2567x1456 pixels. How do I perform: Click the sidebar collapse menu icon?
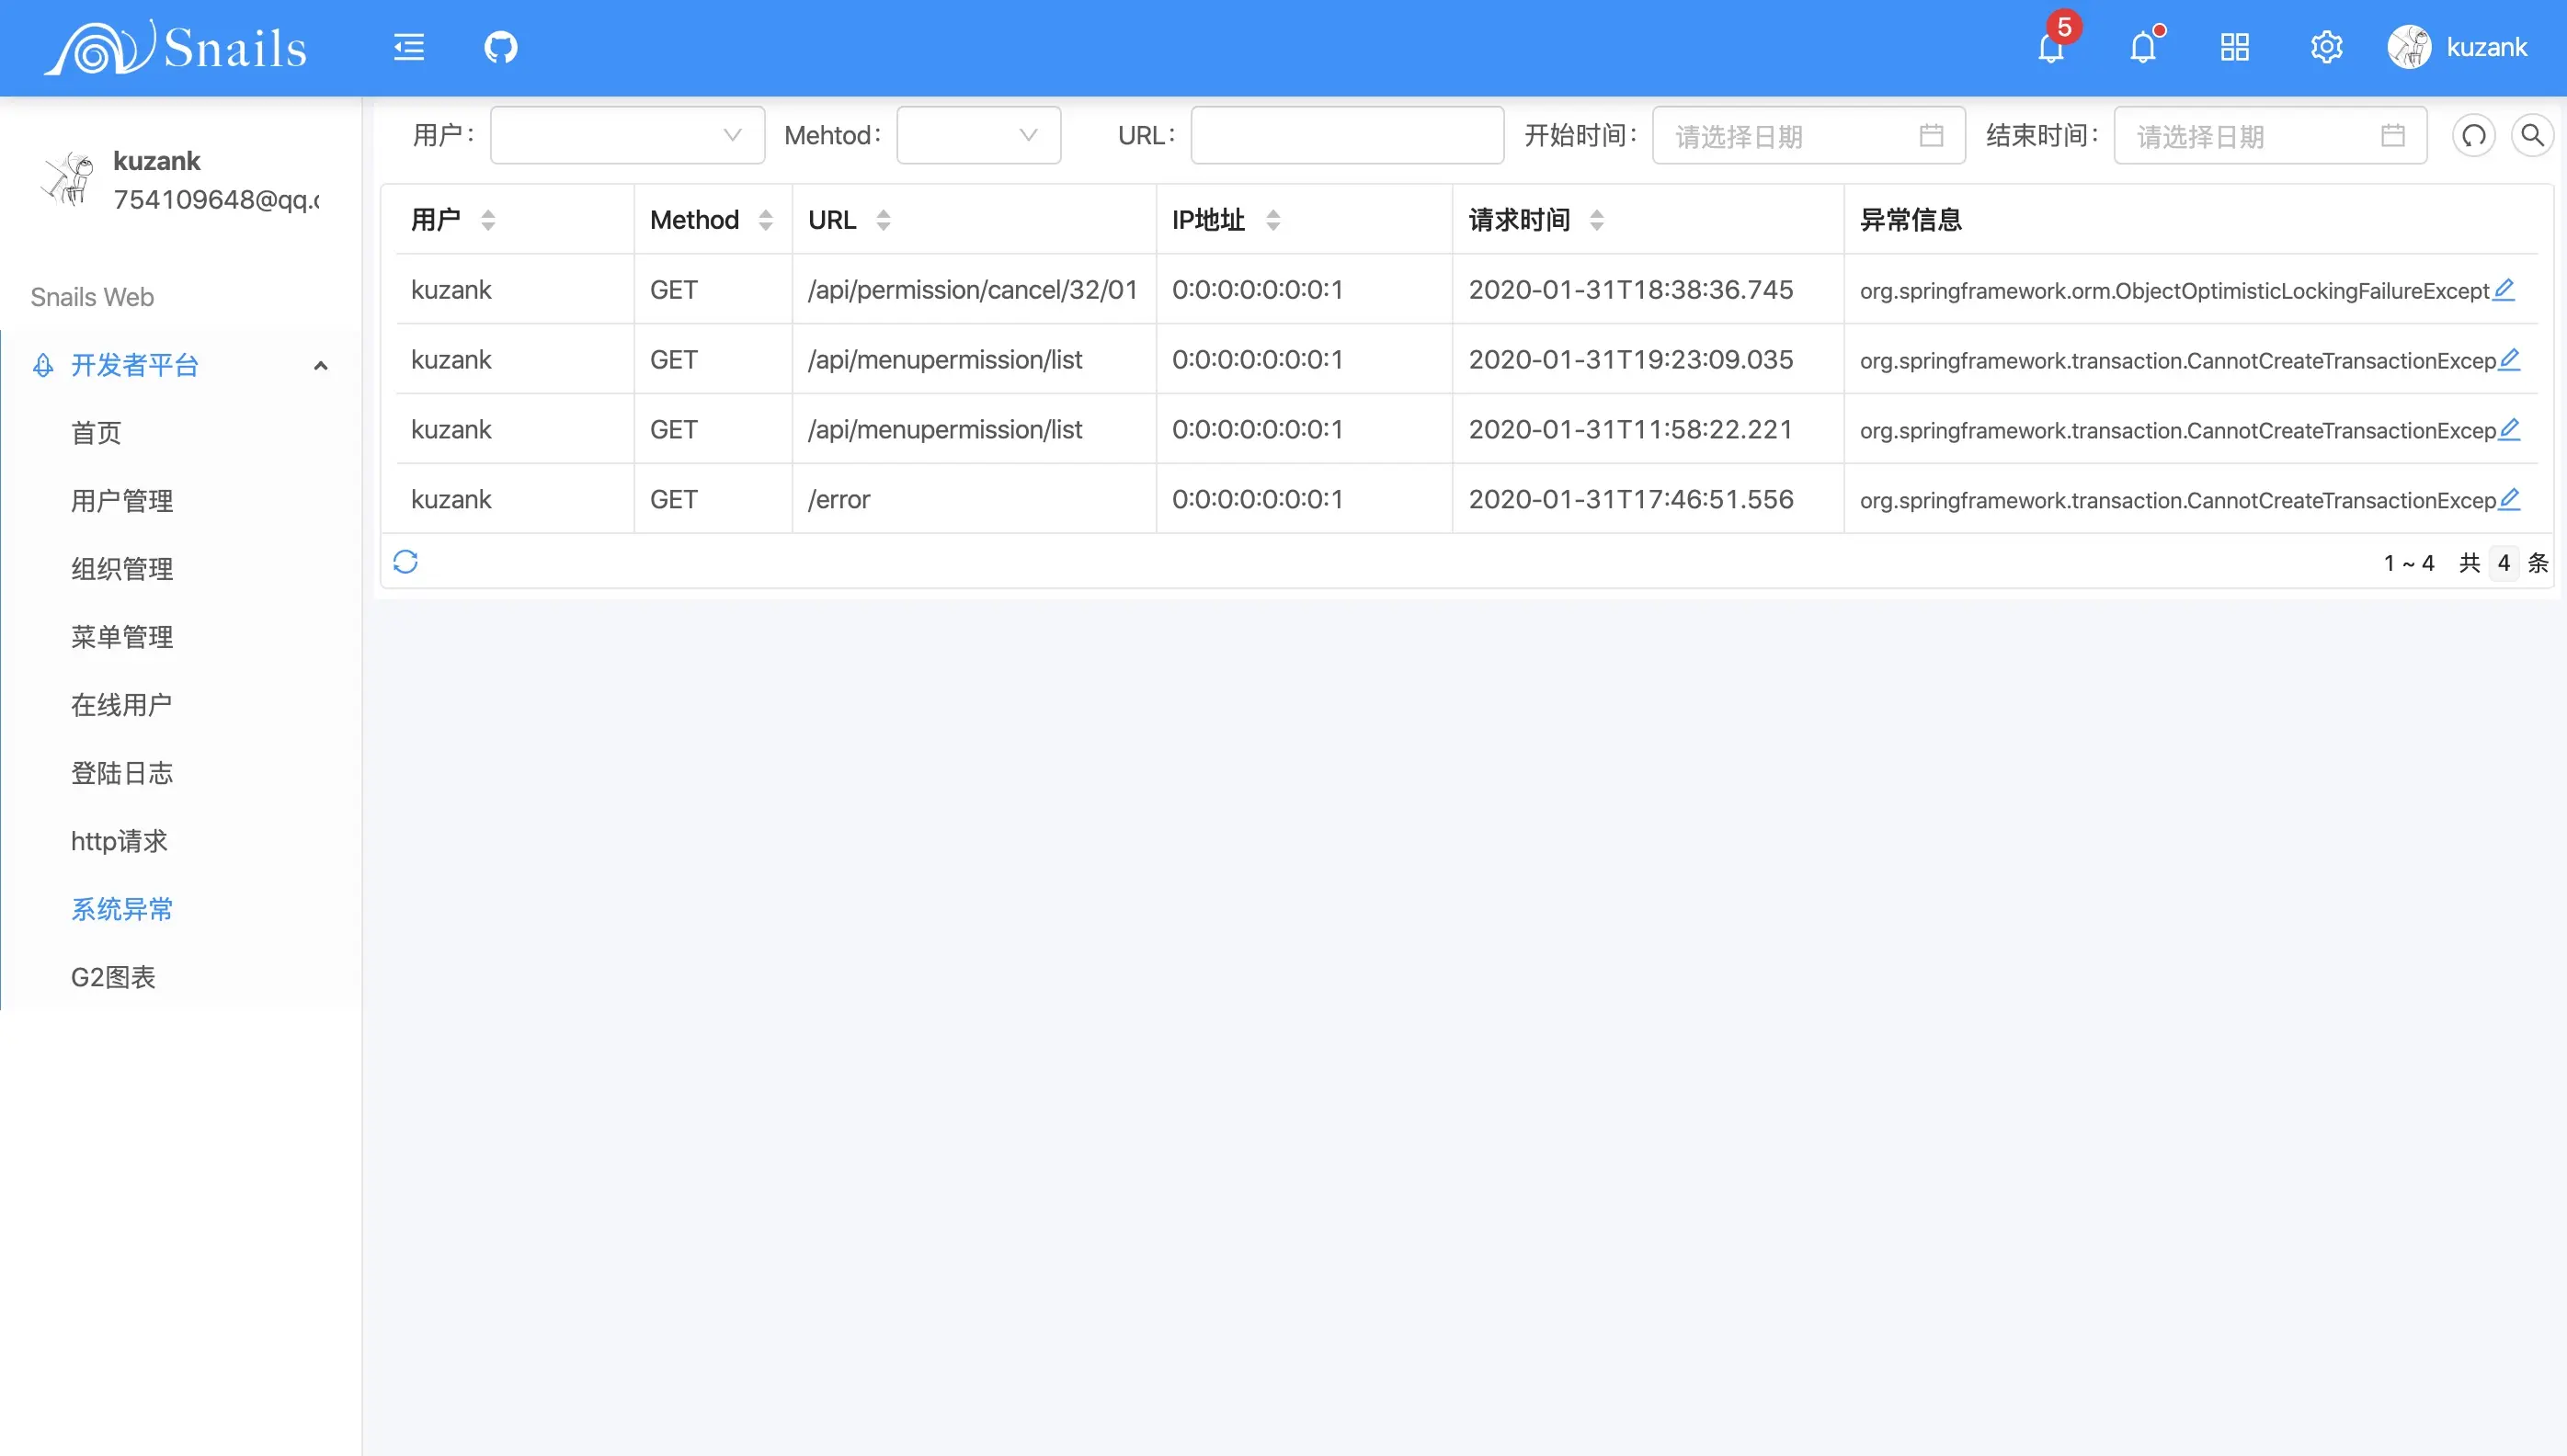coord(408,47)
